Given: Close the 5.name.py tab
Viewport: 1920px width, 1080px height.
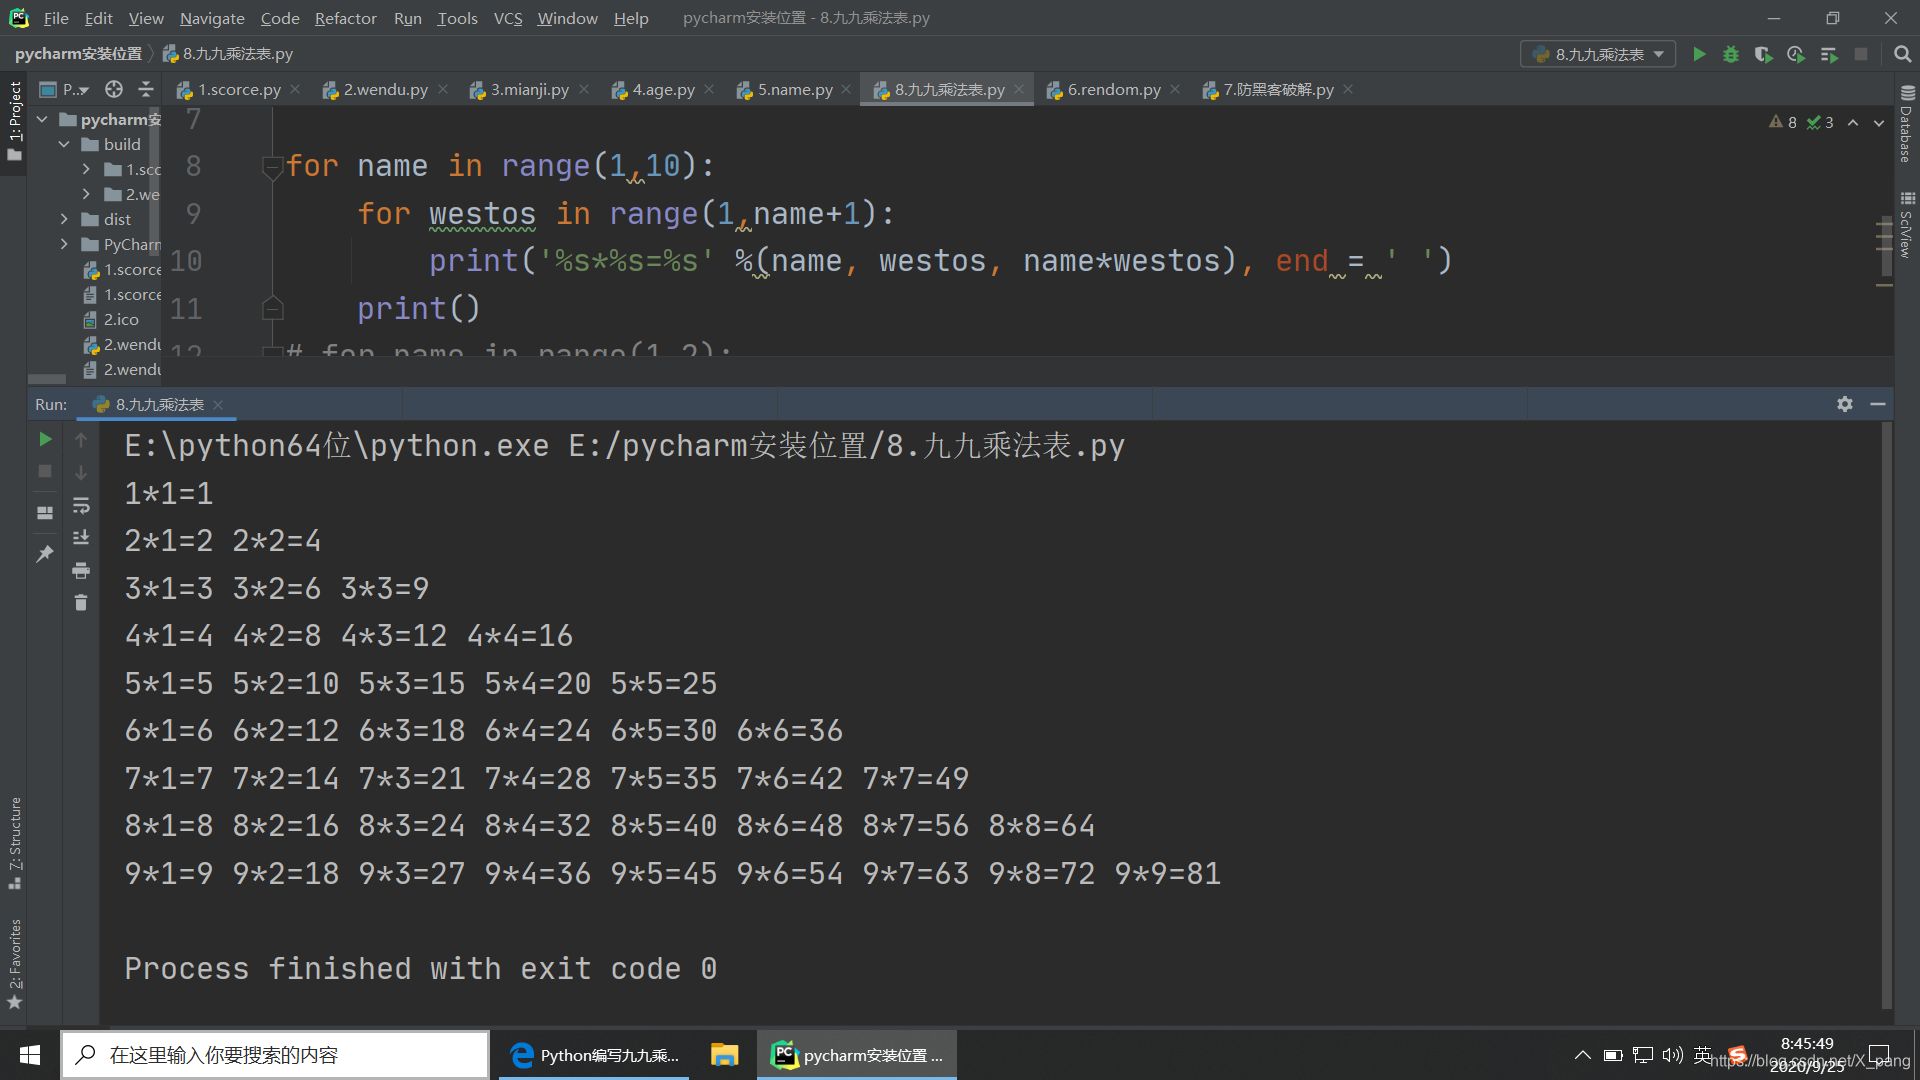Looking at the screenshot, I should 846,89.
